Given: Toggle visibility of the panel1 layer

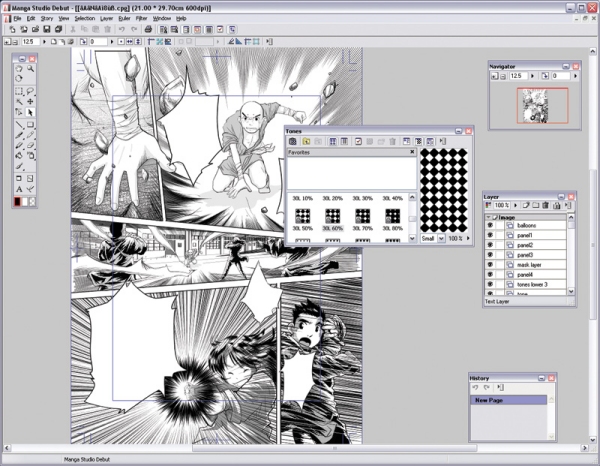Looking at the screenshot, I should 490,235.
